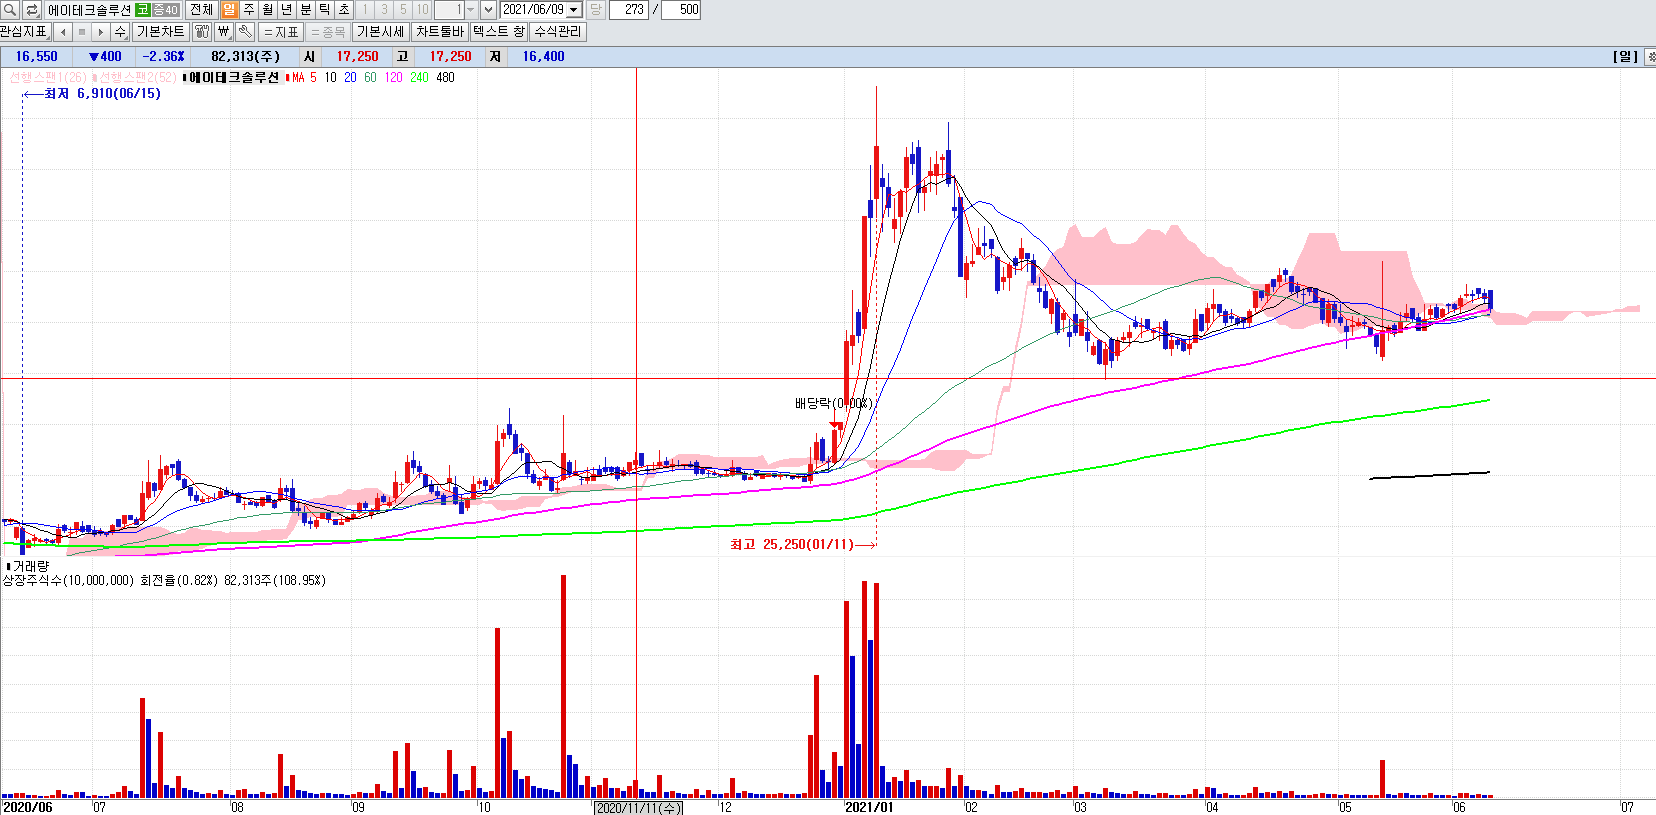
Task: Switch to 주 (weekly) chart period
Action: click(249, 10)
